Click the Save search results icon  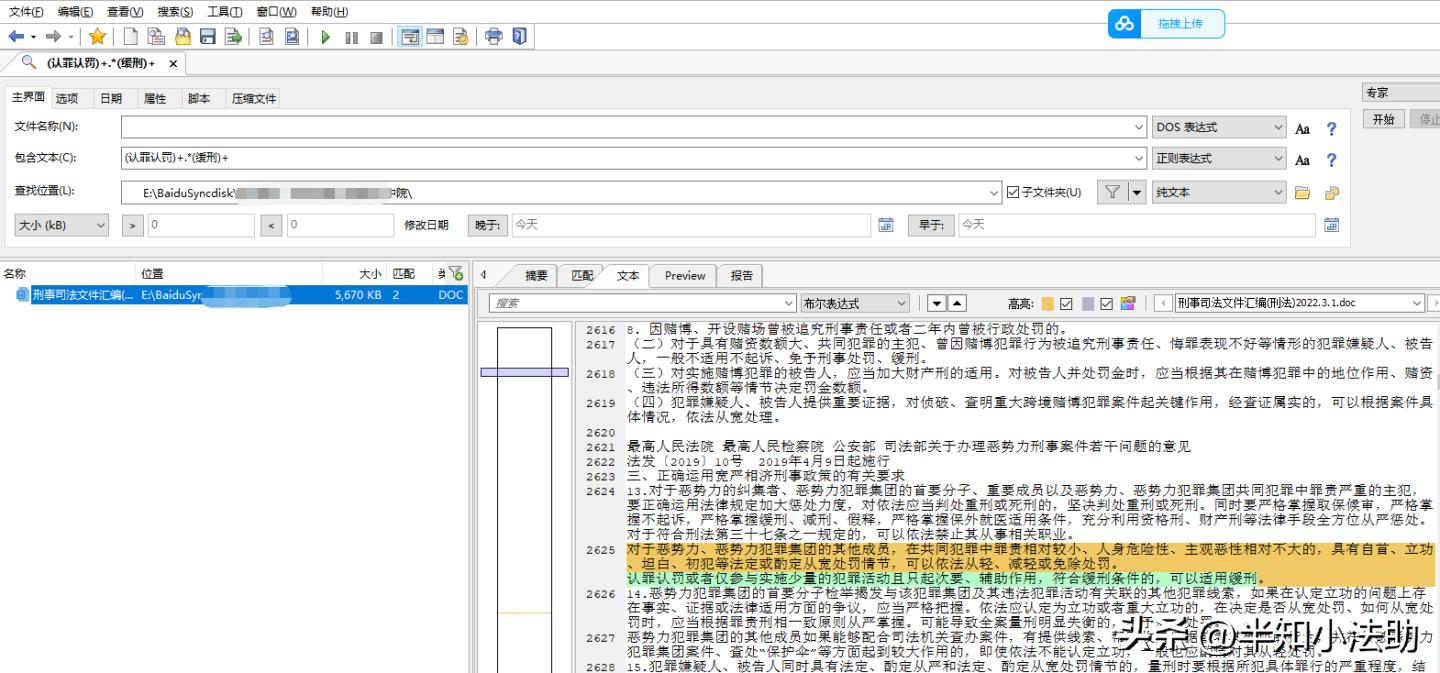[206, 35]
